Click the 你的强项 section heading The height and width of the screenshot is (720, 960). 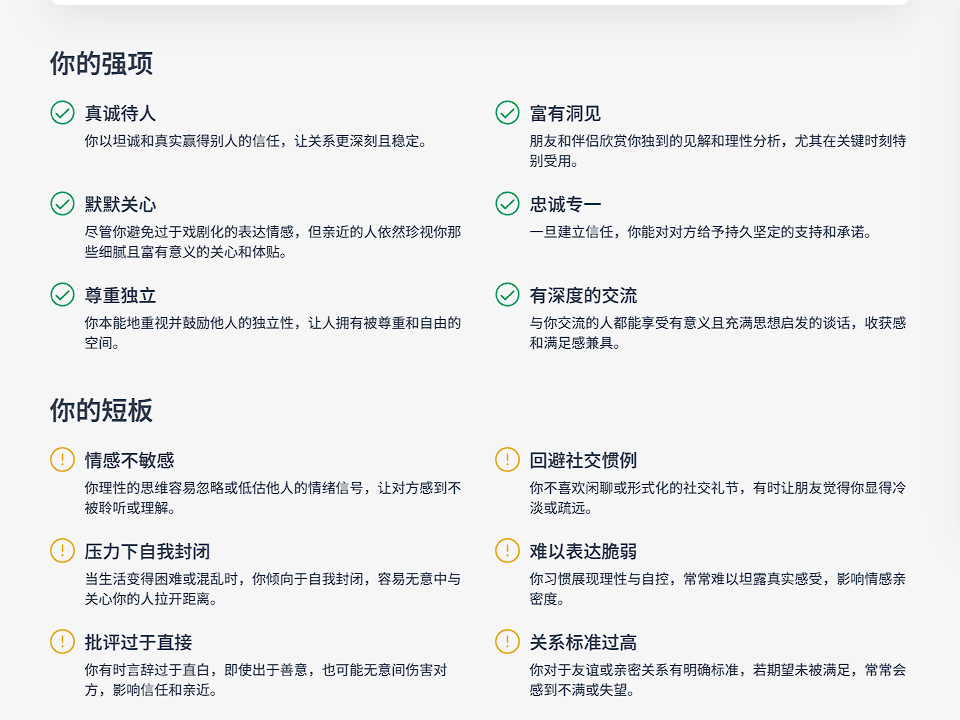tap(101, 64)
